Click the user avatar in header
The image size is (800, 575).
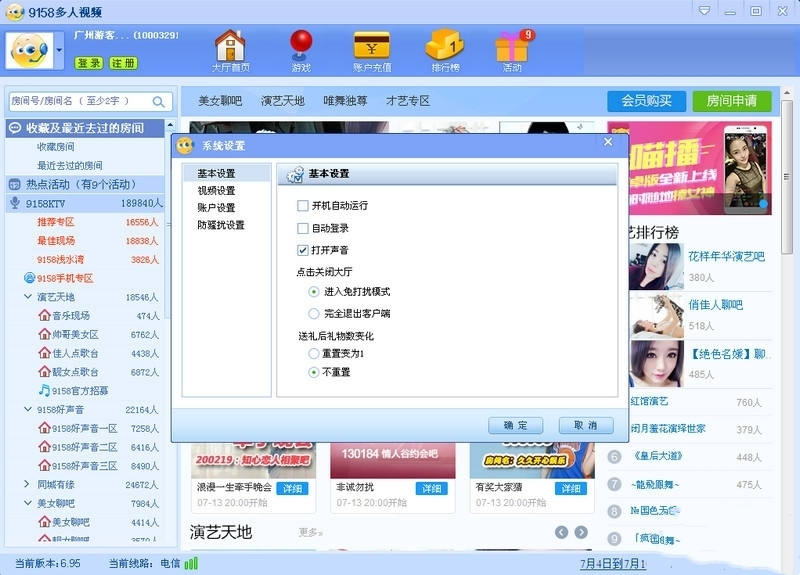point(30,50)
